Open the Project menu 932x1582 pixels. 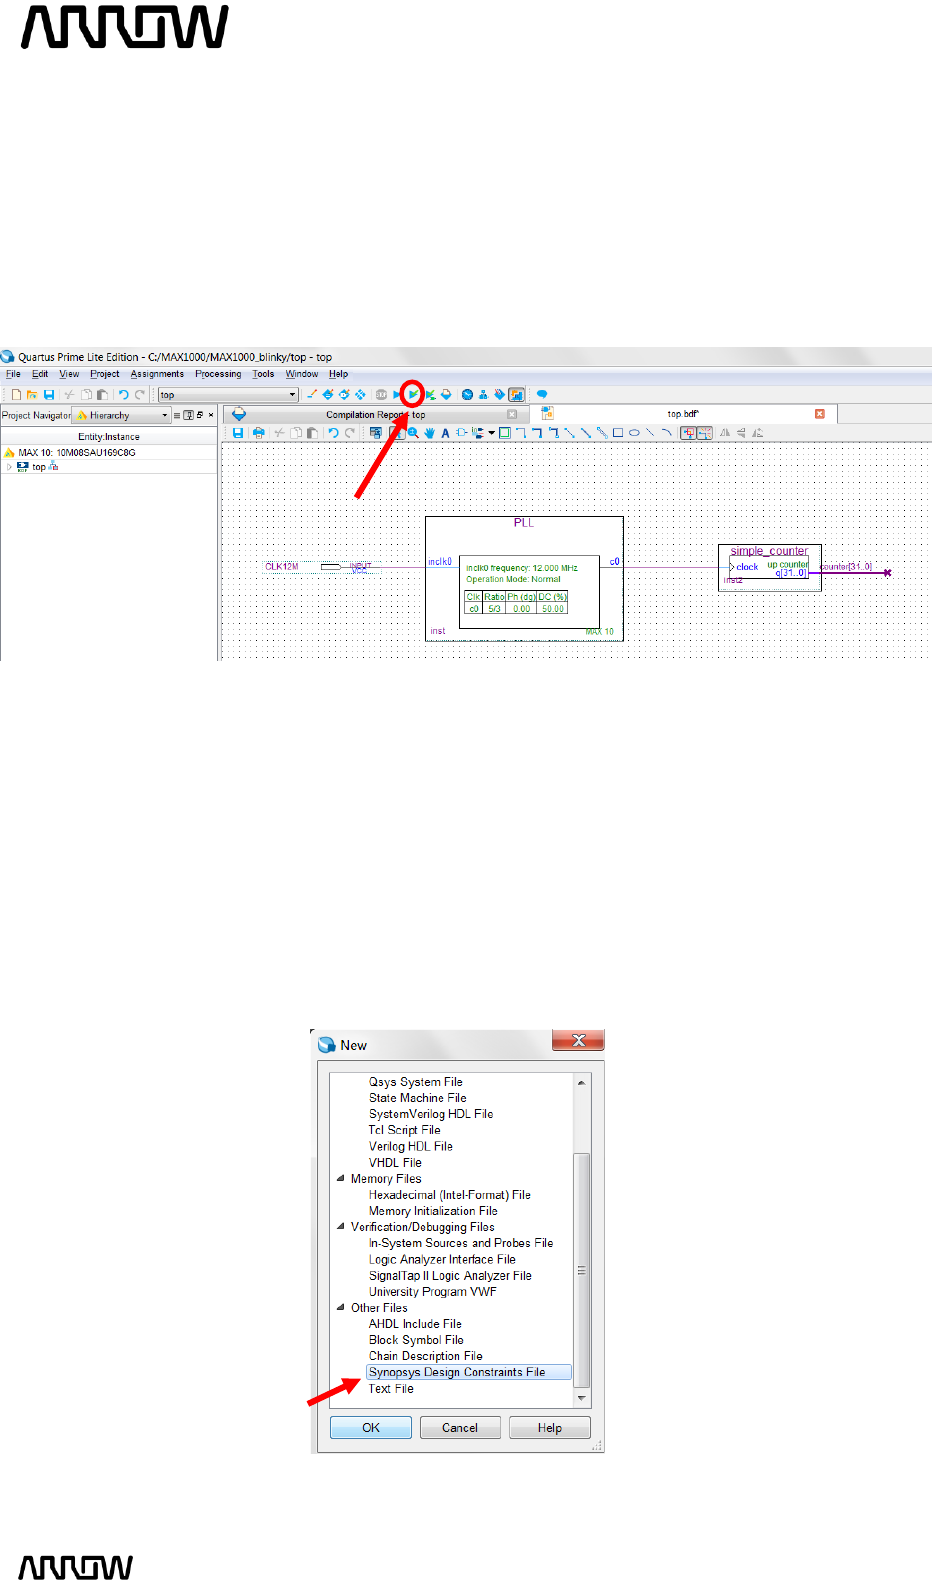[105, 374]
